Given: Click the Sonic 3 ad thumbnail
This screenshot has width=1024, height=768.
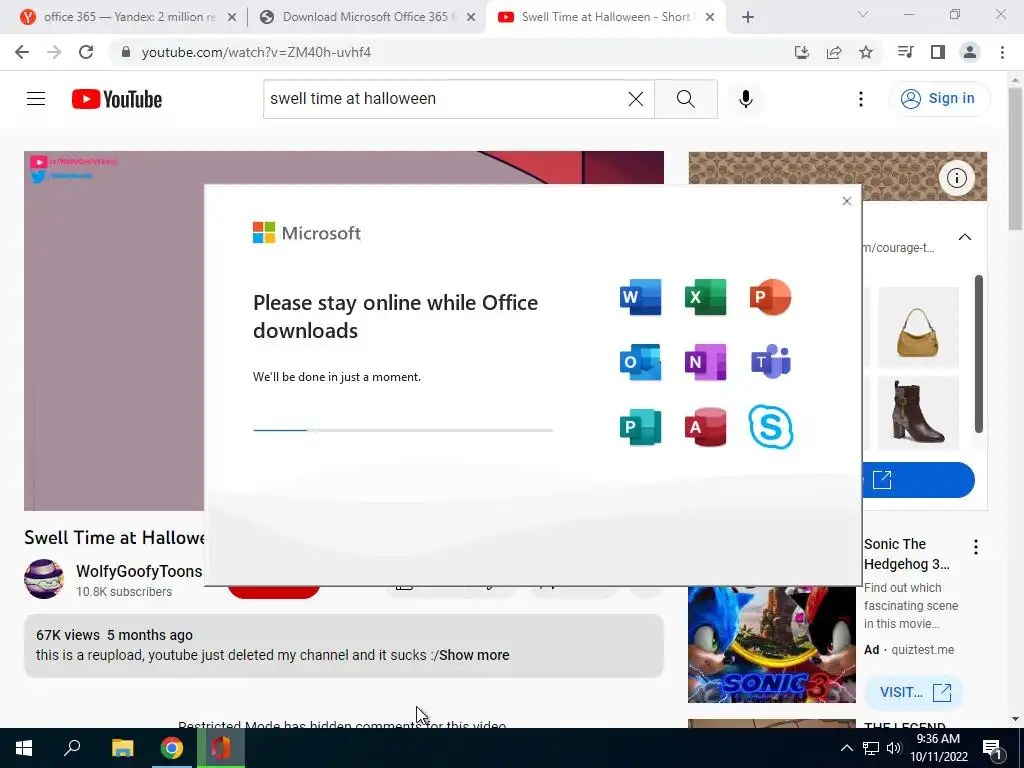Looking at the screenshot, I should (772, 645).
